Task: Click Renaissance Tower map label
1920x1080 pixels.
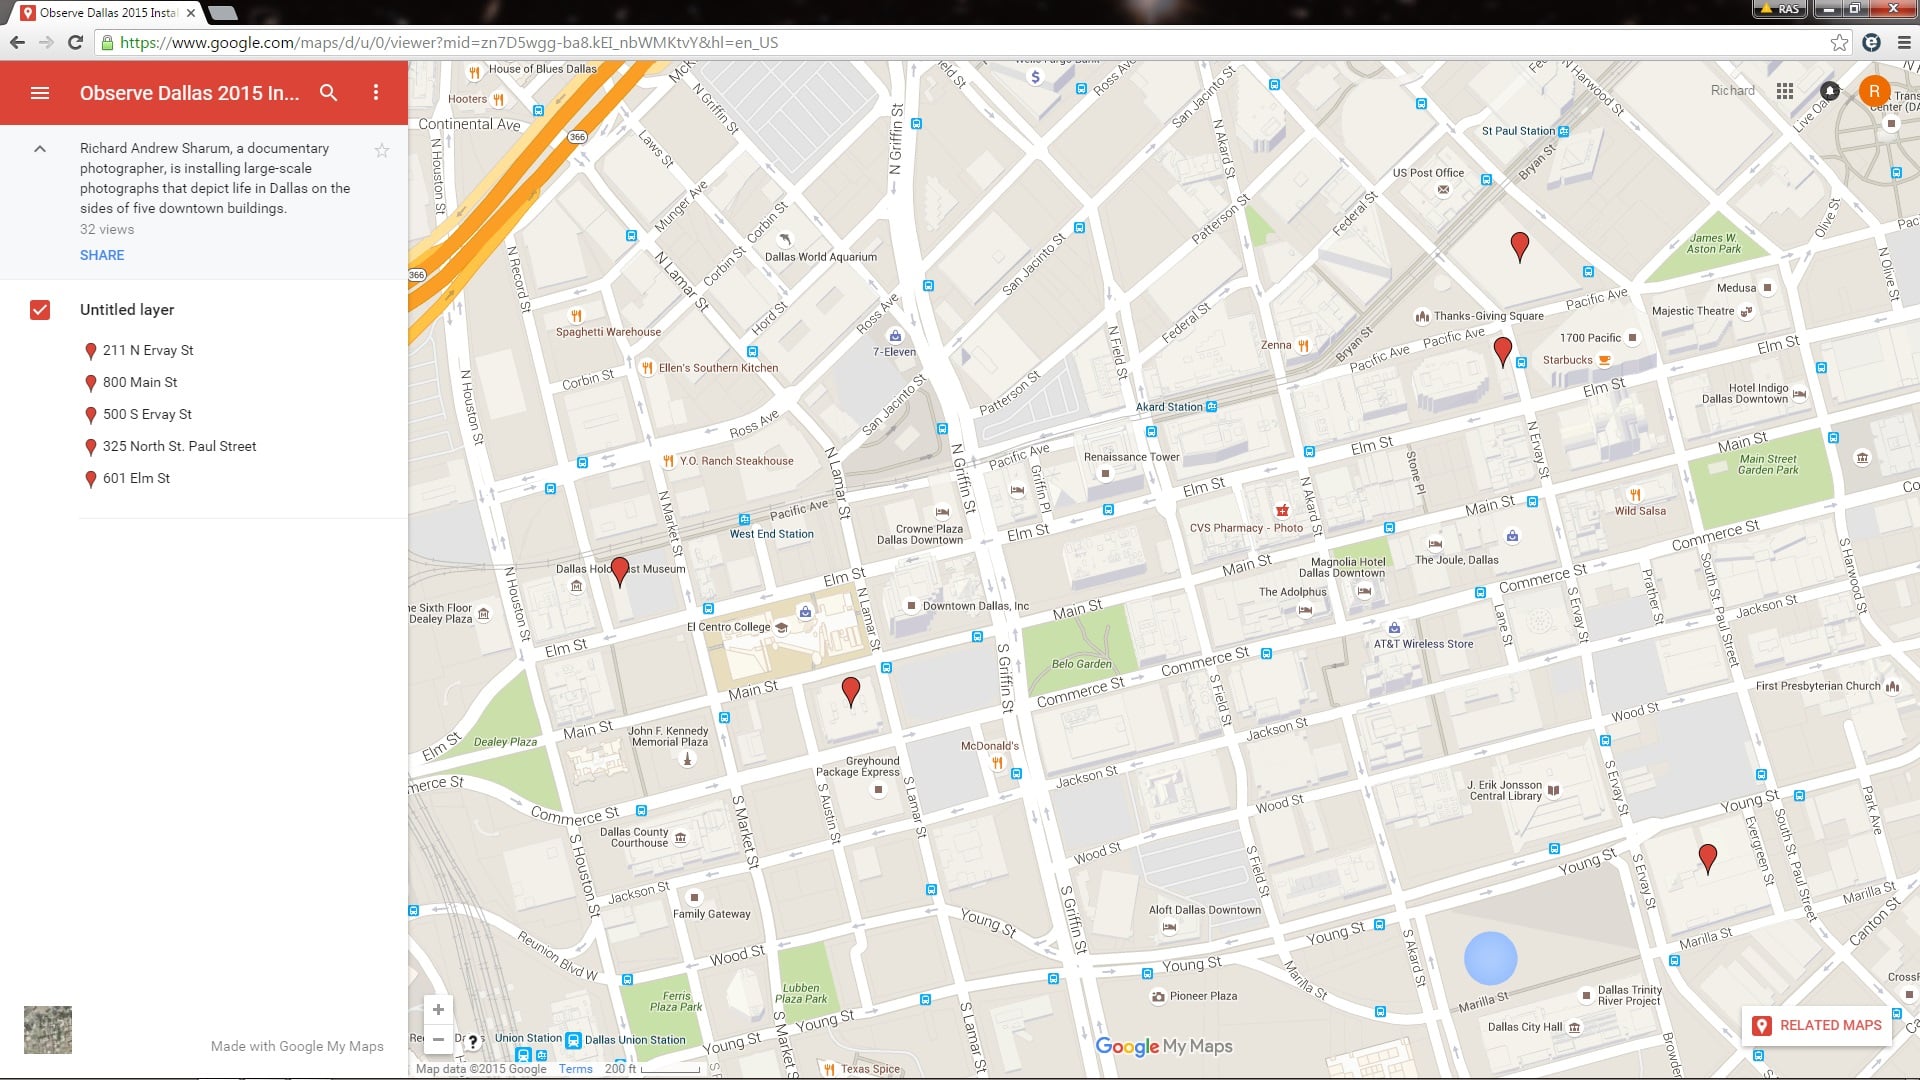Action: click(1131, 457)
